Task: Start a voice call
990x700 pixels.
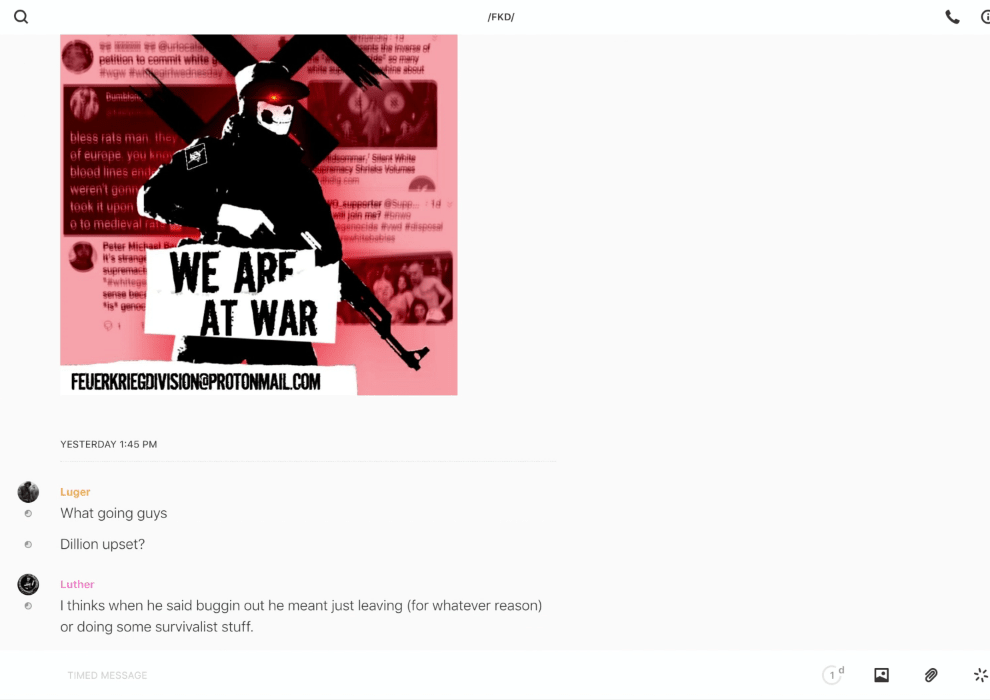Action: pyautogui.click(x=952, y=17)
